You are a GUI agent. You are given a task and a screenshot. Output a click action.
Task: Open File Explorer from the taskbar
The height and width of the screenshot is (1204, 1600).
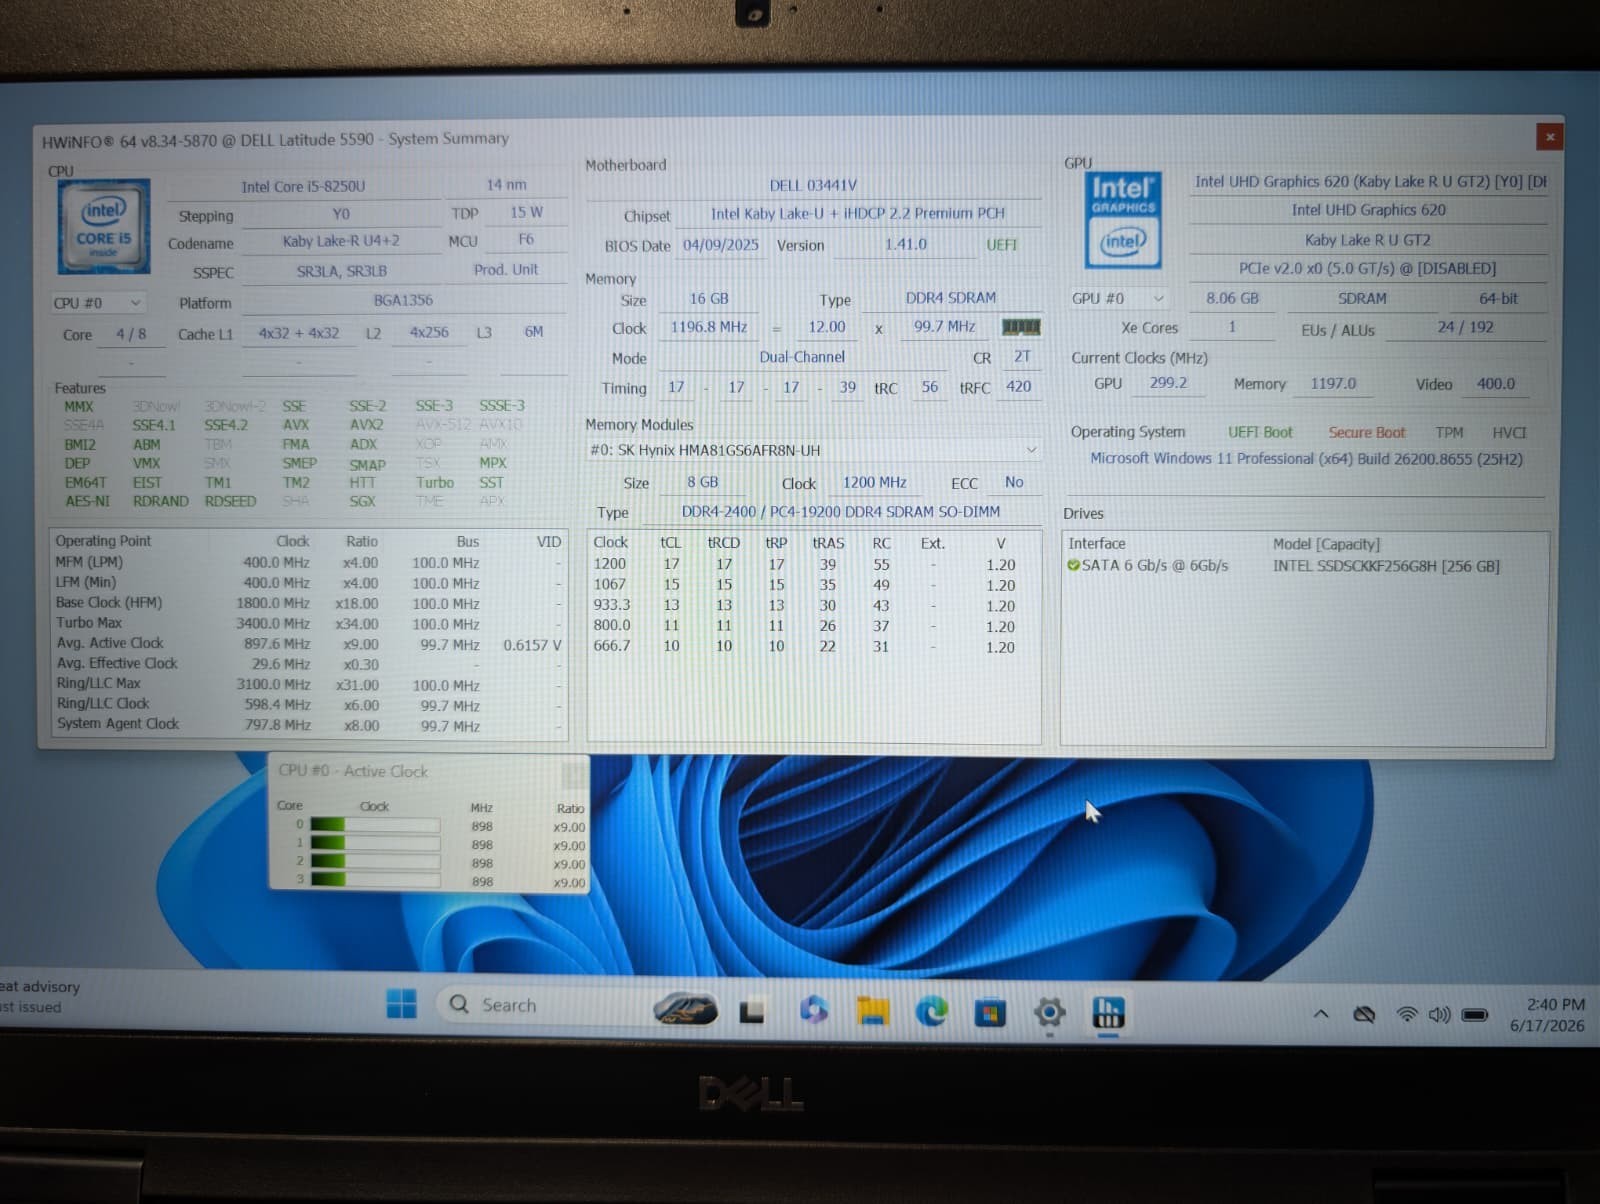(872, 1012)
